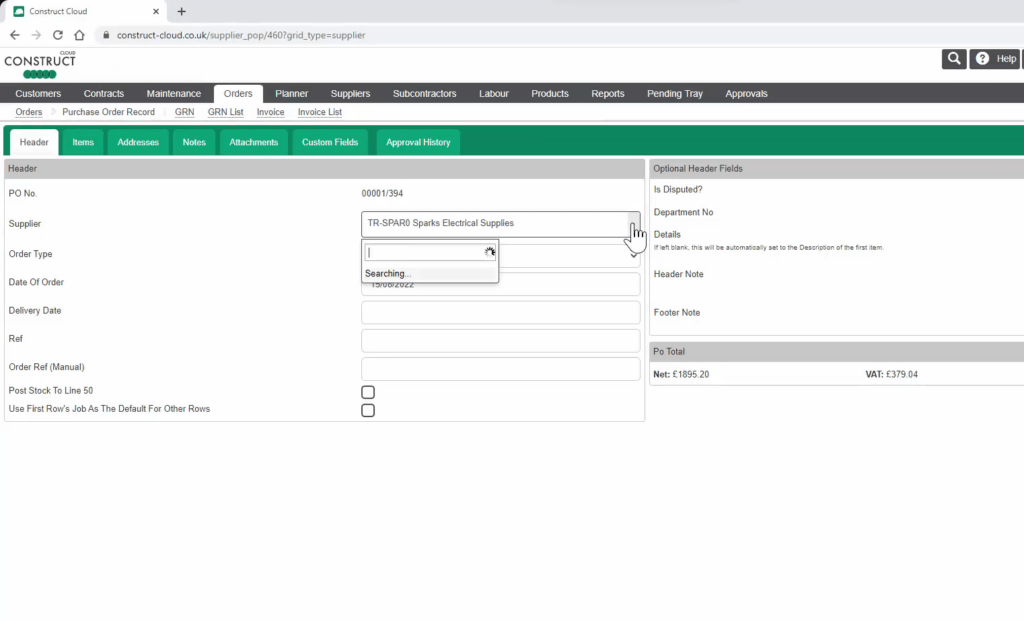Click the Order Ref (Manual) field
The image size is (1024, 621).
(500, 369)
